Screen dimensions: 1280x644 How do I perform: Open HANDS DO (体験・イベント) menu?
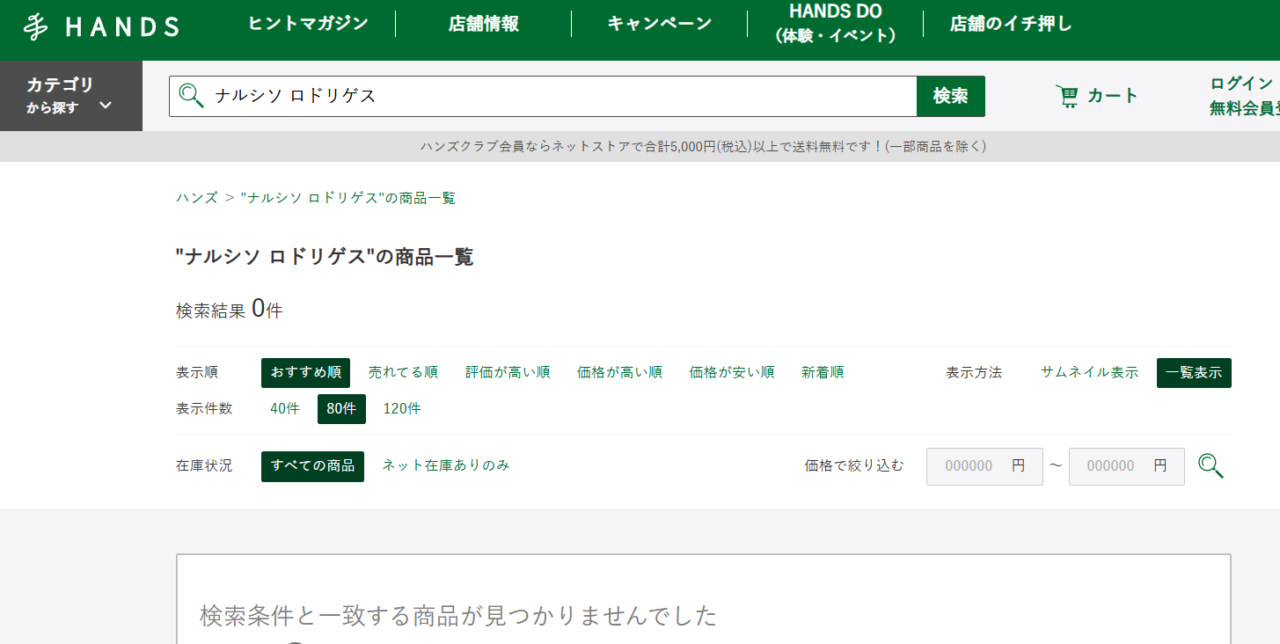[x=835, y=23]
